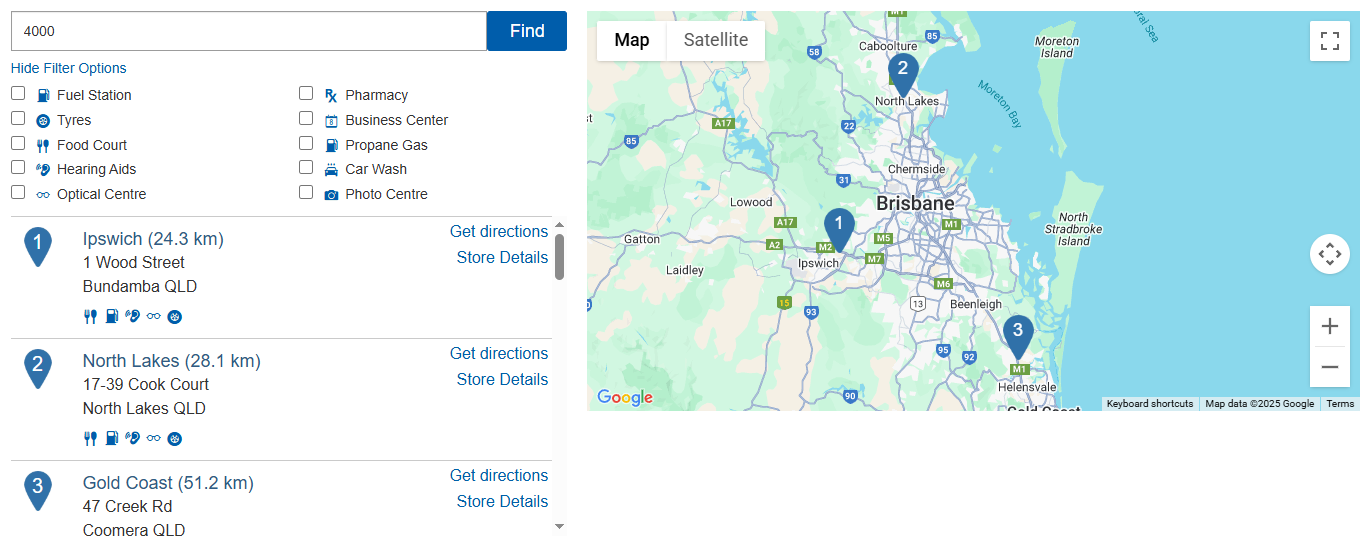This screenshot has height=548, width=1370.
Task: Click the '47 Creek Rd' address text
Action: pyautogui.click(x=127, y=506)
